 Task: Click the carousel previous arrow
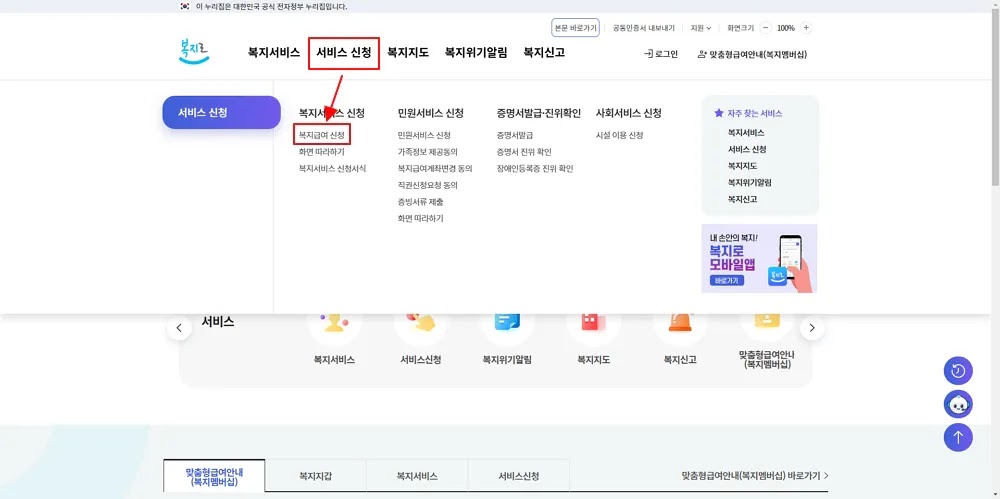click(x=179, y=328)
